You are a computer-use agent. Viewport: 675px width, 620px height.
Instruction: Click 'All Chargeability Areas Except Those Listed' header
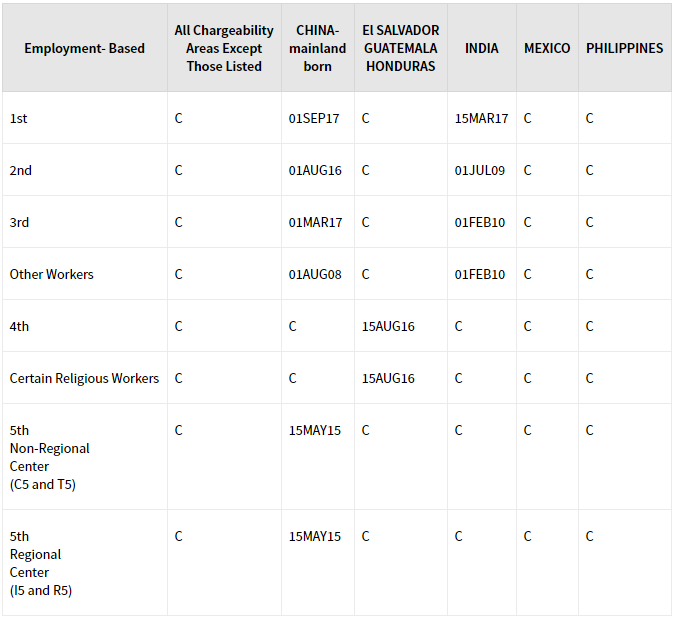coord(224,48)
